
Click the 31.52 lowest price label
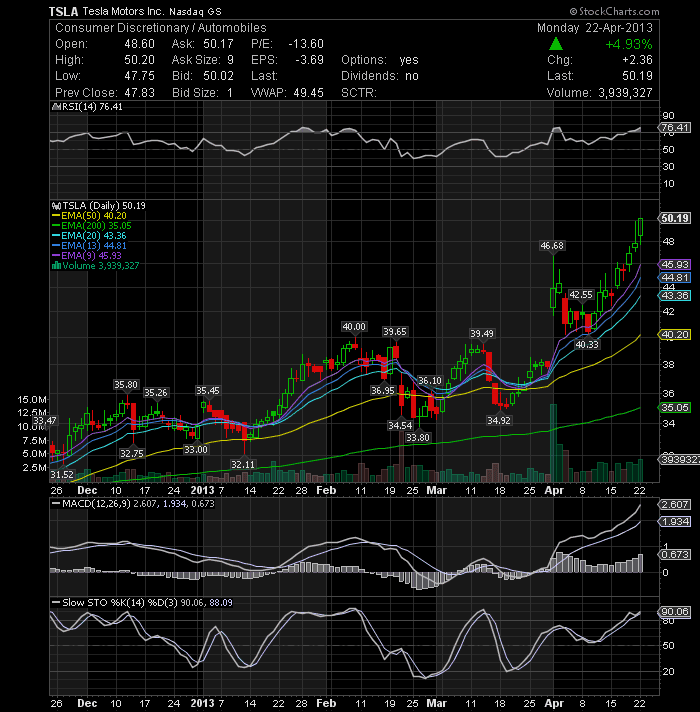(x=62, y=475)
